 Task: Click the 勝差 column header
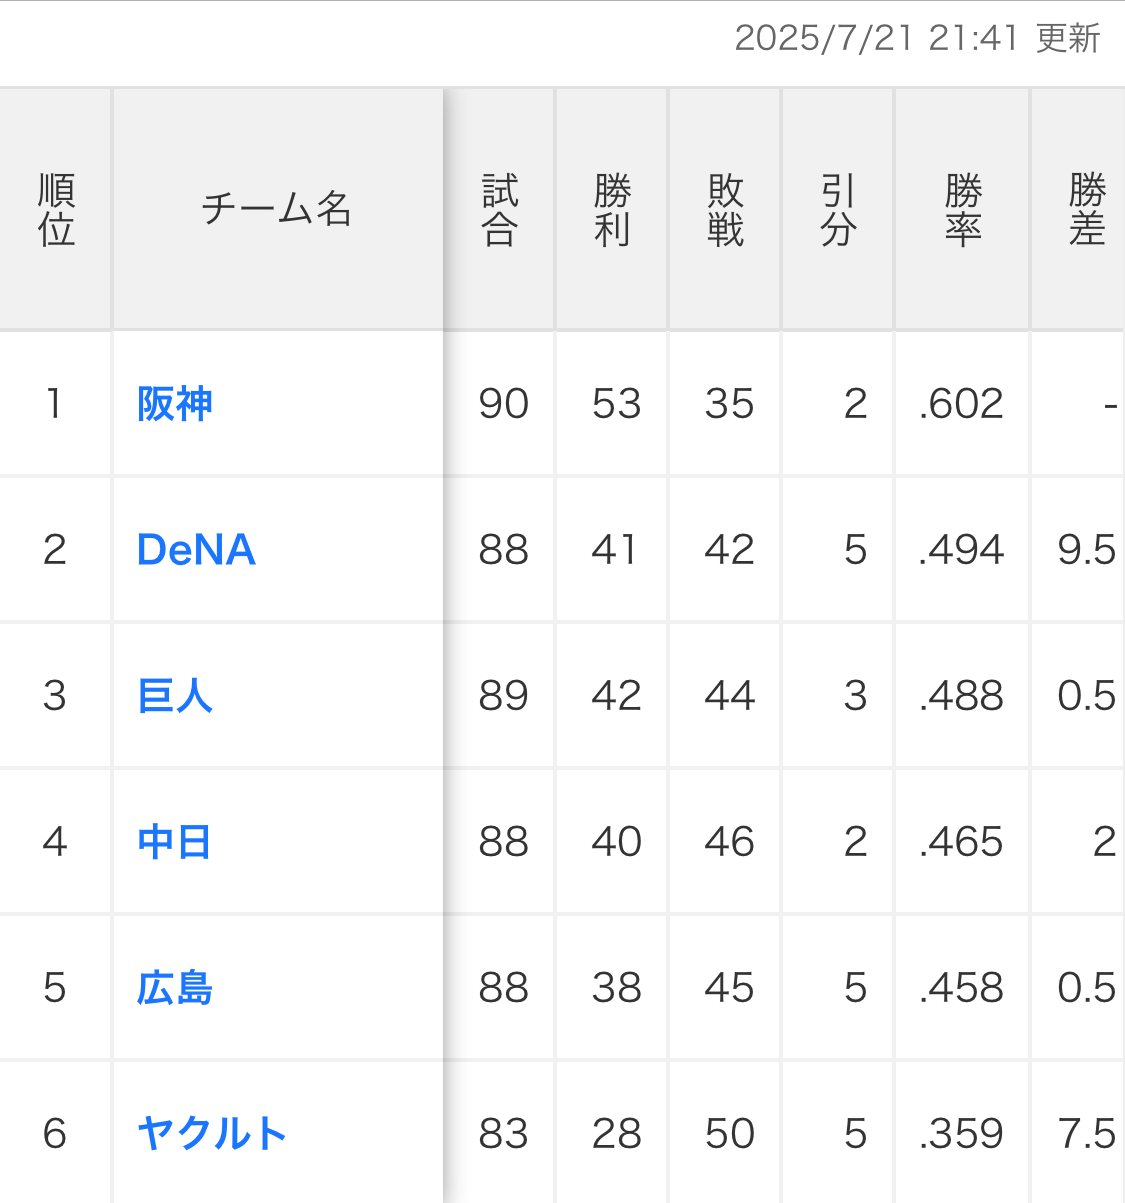click(1086, 210)
